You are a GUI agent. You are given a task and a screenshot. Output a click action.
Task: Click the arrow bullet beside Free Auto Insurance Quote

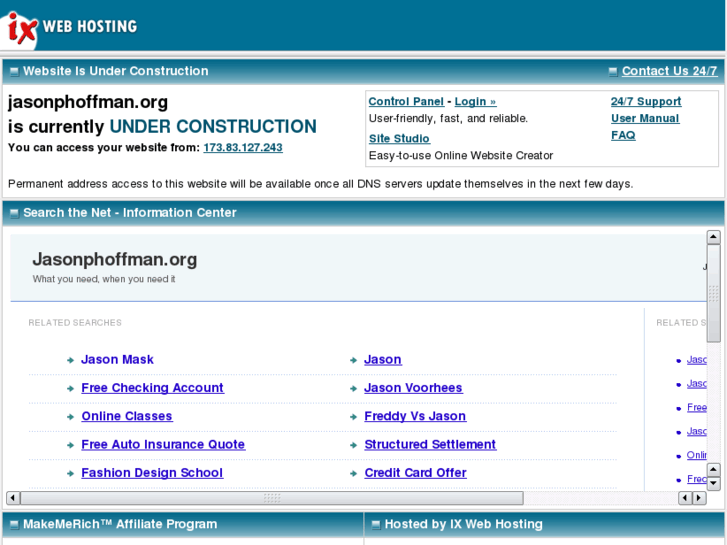[70, 445]
